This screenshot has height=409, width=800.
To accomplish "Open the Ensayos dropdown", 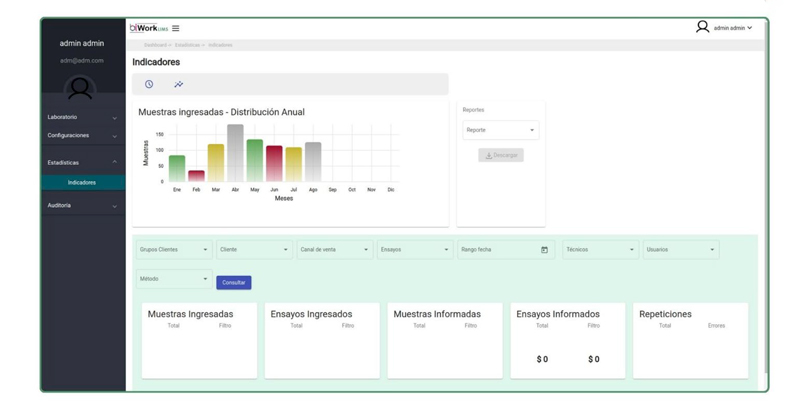I will tap(415, 250).
